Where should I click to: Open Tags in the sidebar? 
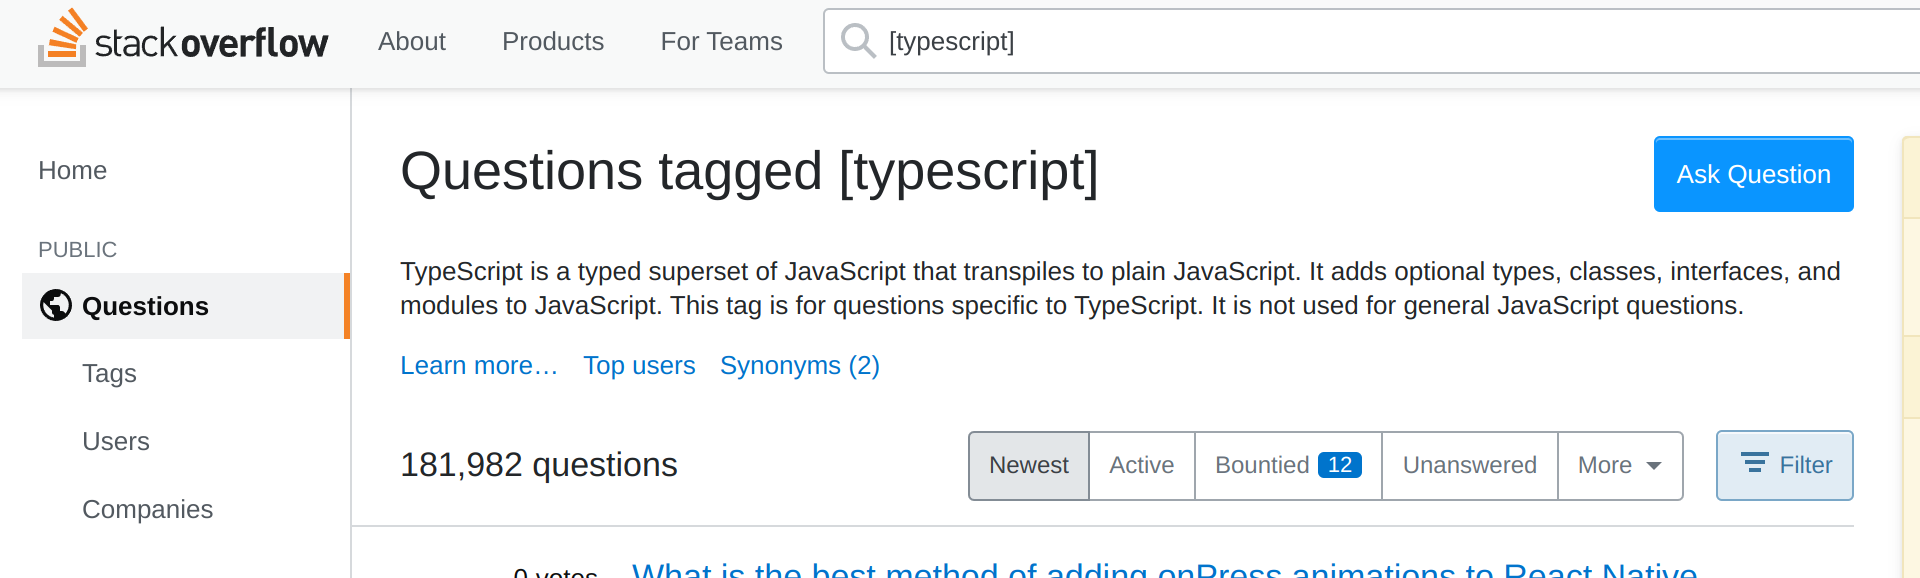click(109, 373)
